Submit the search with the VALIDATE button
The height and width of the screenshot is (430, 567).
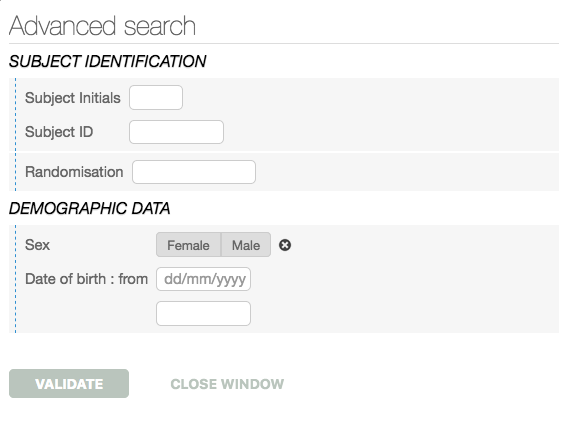coord(69,384)
